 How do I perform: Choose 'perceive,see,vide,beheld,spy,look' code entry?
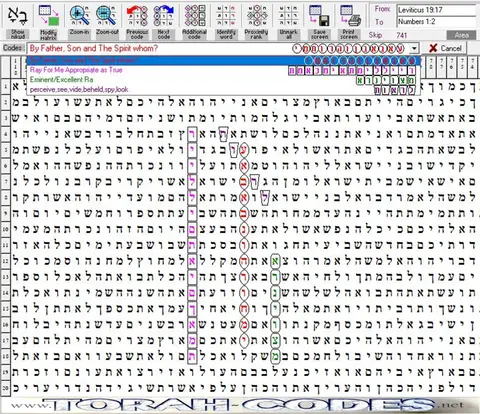tap(223, 90)
